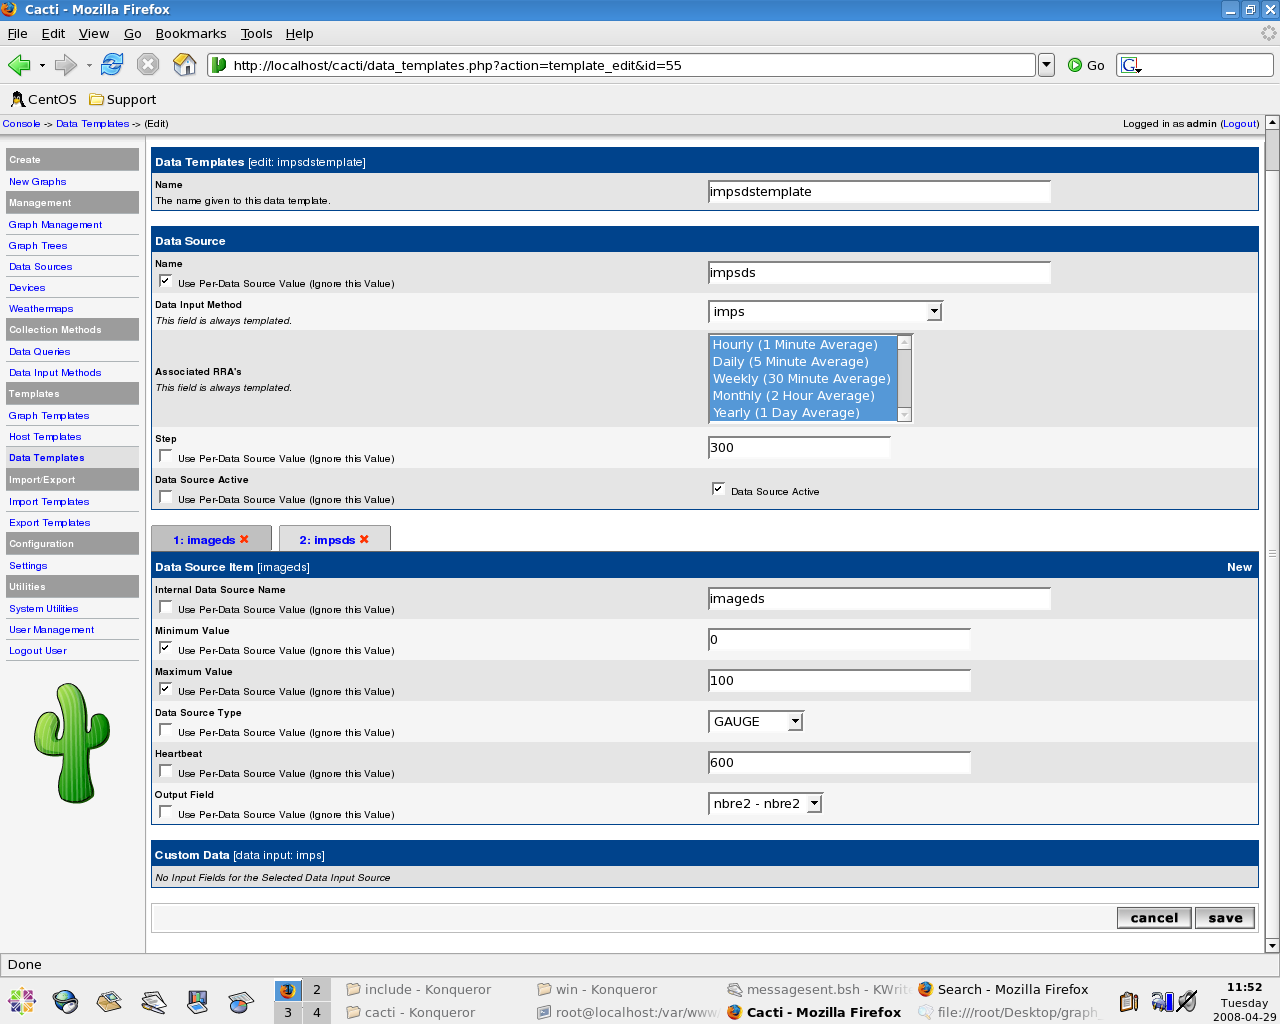Viewport: 1280px width, 1024px height.
Task: Open Graph Templates sidebar link
Action: 49,416
